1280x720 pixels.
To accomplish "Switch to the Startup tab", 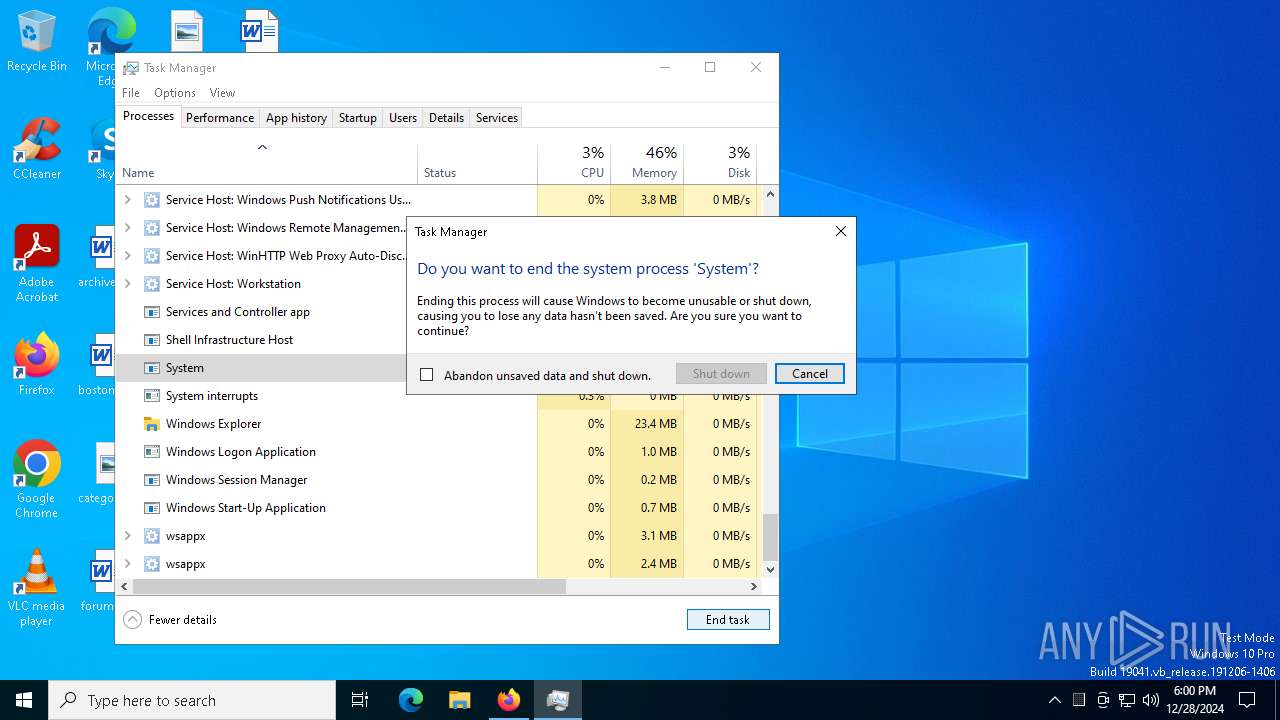I will (358, 118).
